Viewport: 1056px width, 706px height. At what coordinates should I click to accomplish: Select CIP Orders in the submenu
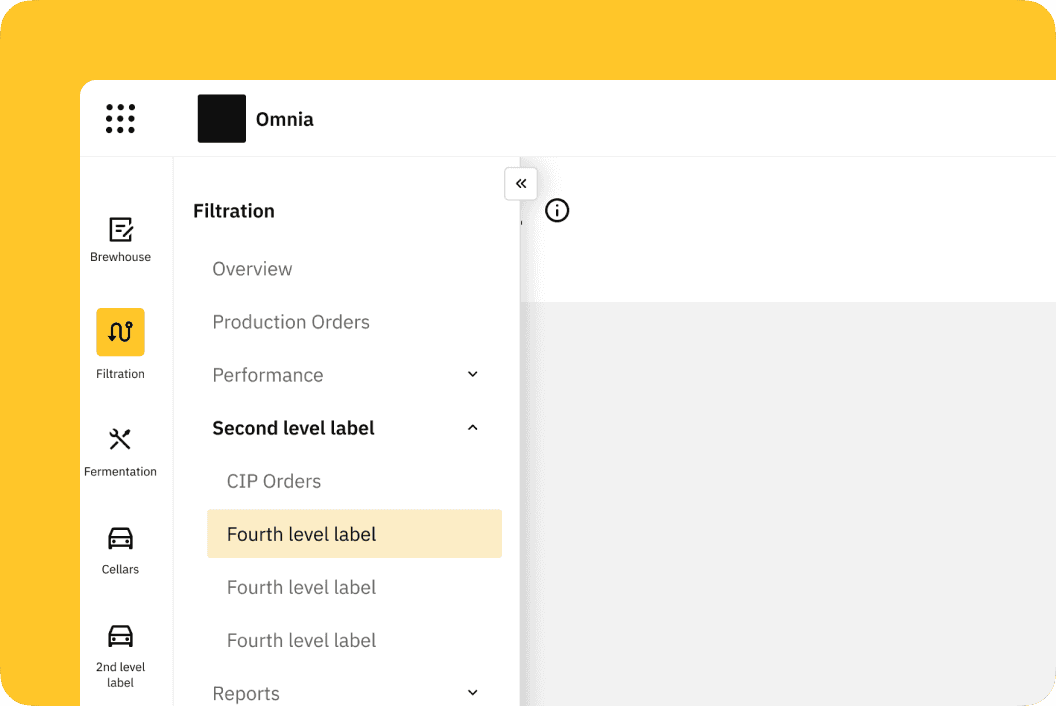coord(274,481)
